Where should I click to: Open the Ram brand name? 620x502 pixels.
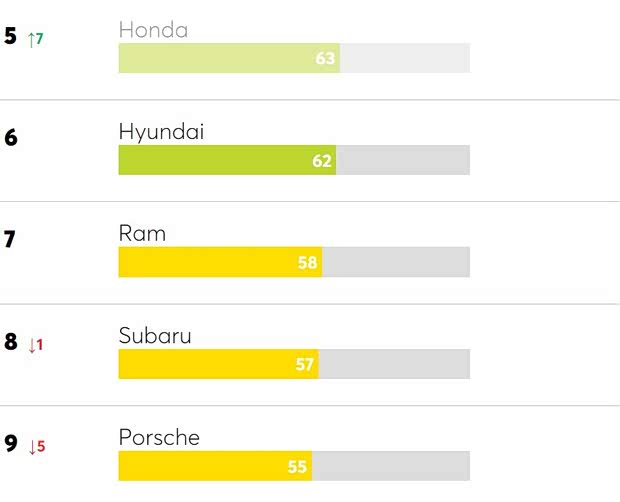142,234
